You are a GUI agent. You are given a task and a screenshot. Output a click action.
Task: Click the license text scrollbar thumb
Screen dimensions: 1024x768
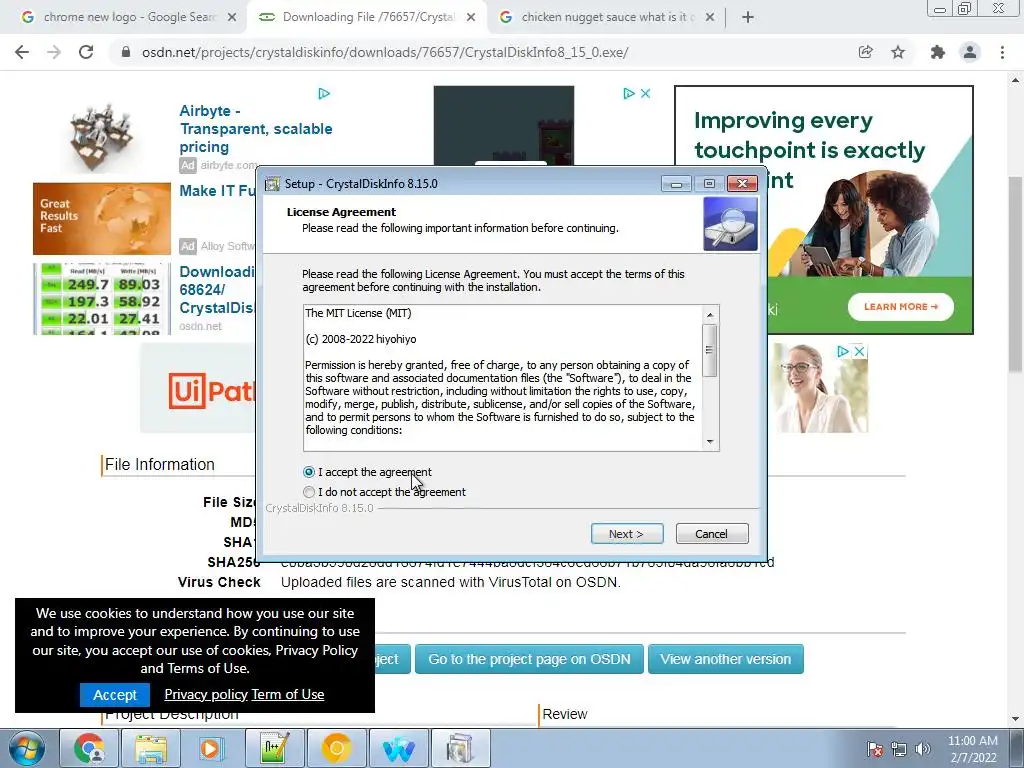coord(710,350)
